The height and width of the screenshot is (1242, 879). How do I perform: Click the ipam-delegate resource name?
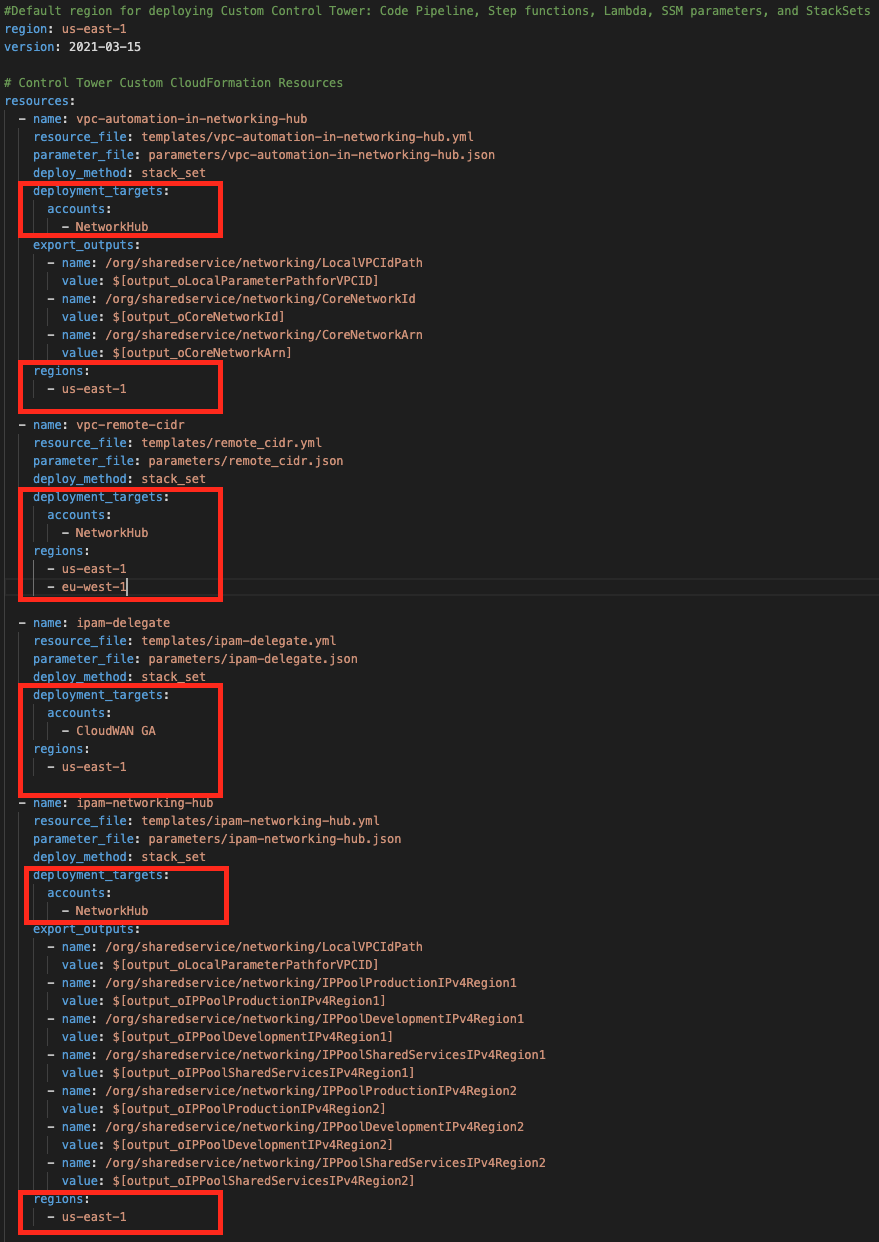click(125, 622)
